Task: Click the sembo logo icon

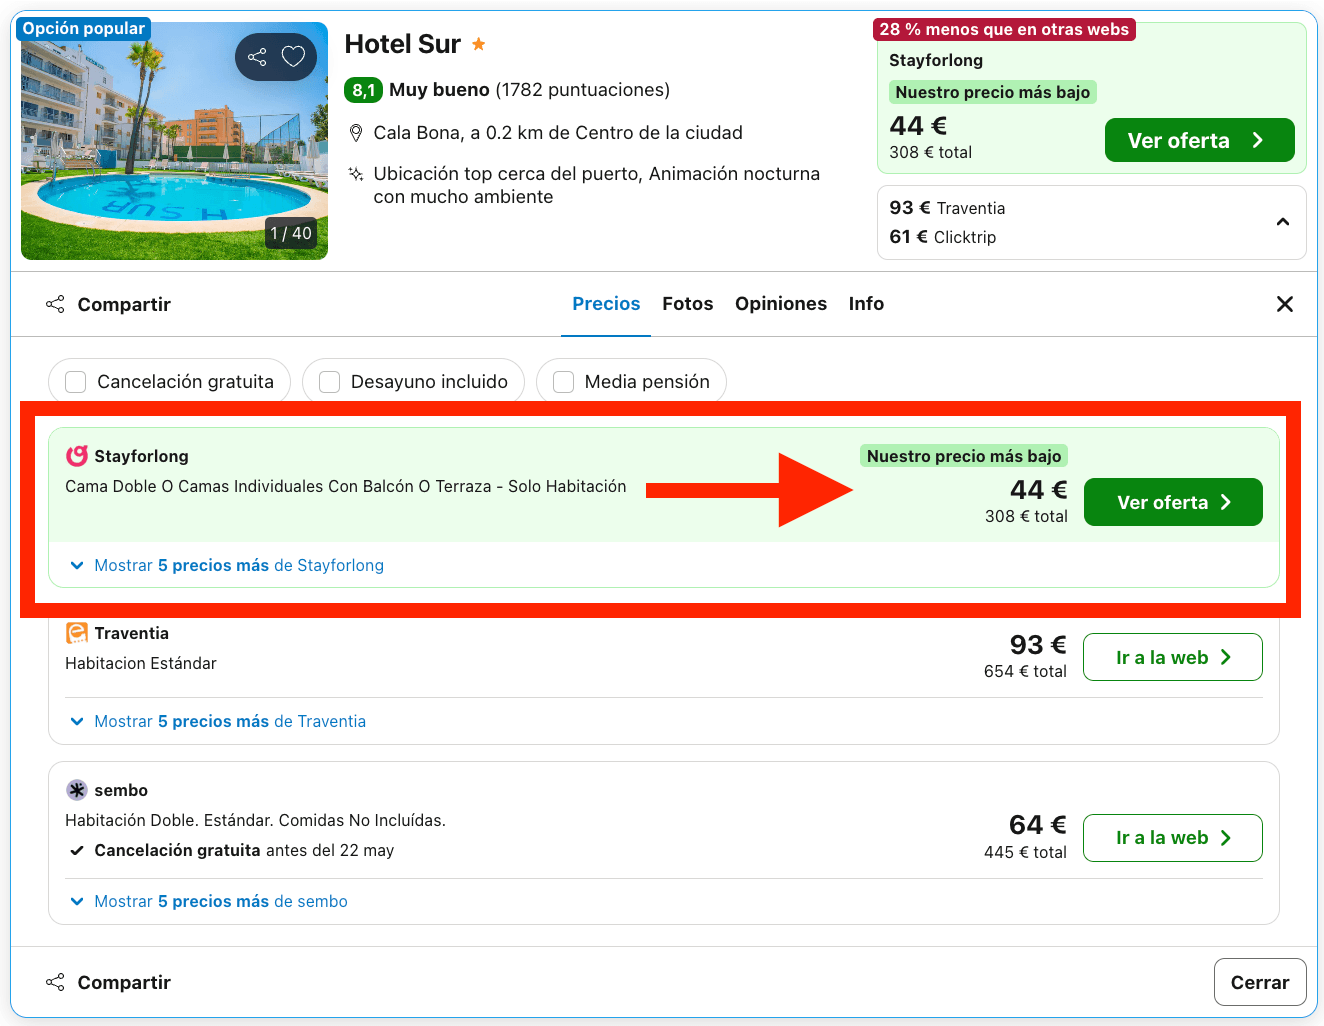Action: 77,790
